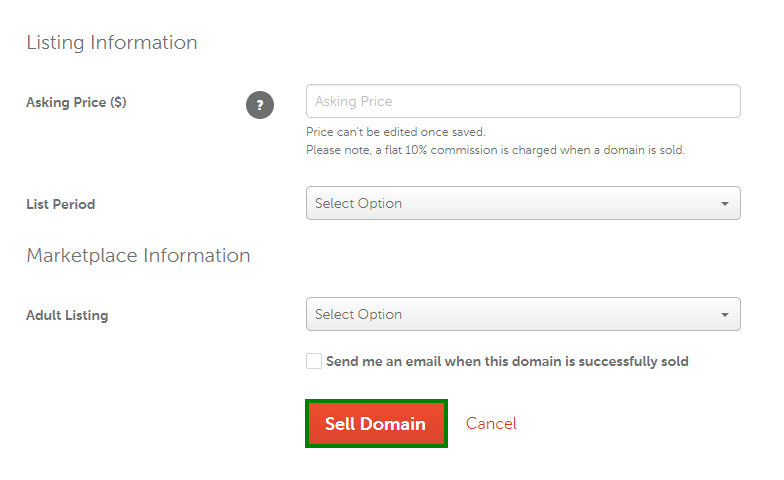Click the "List Period" field label
The height and width of the screenshot is (480, 784).
[60, 204]
